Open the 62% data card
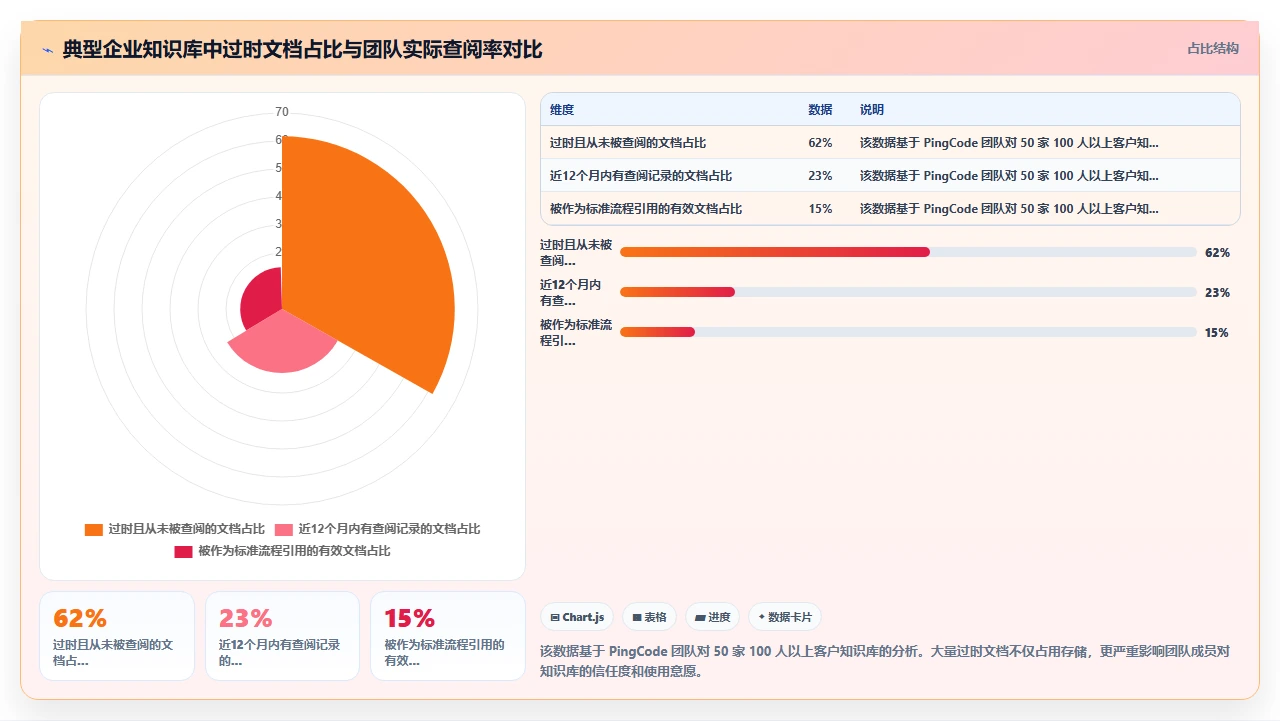 (117, 636)
